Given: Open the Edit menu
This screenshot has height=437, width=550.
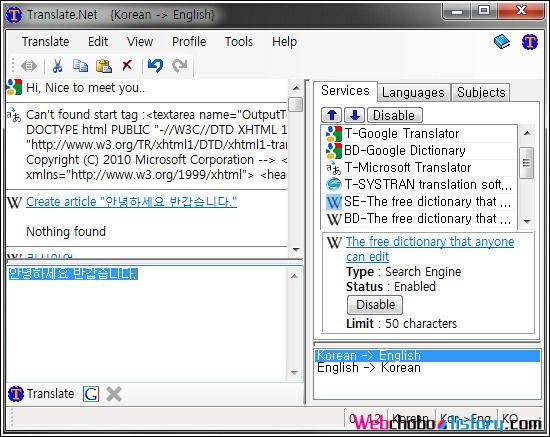Looking at the screenshot, I should point(98,42).
